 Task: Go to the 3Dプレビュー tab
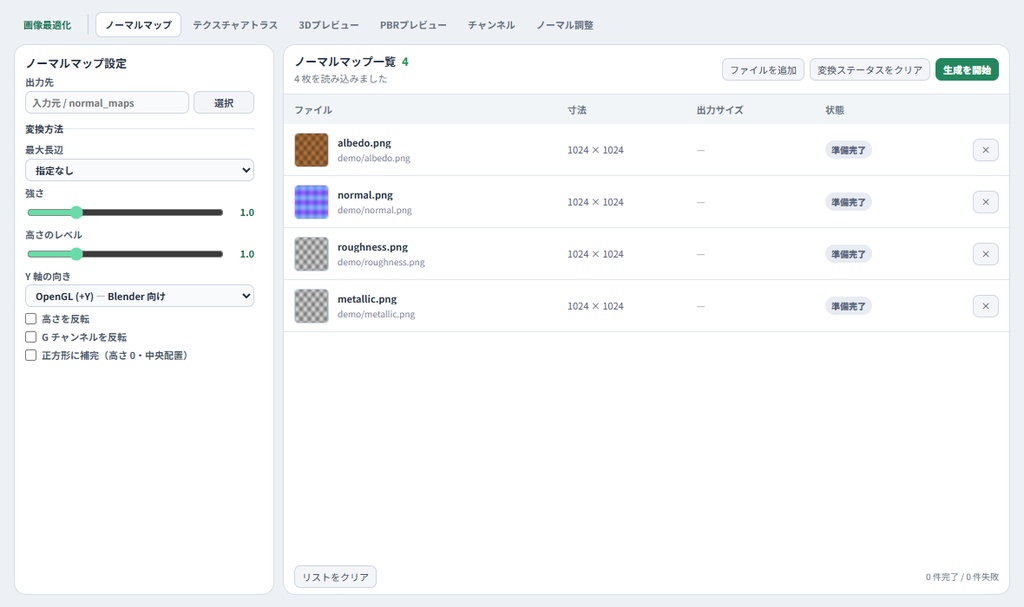point(328,25)
